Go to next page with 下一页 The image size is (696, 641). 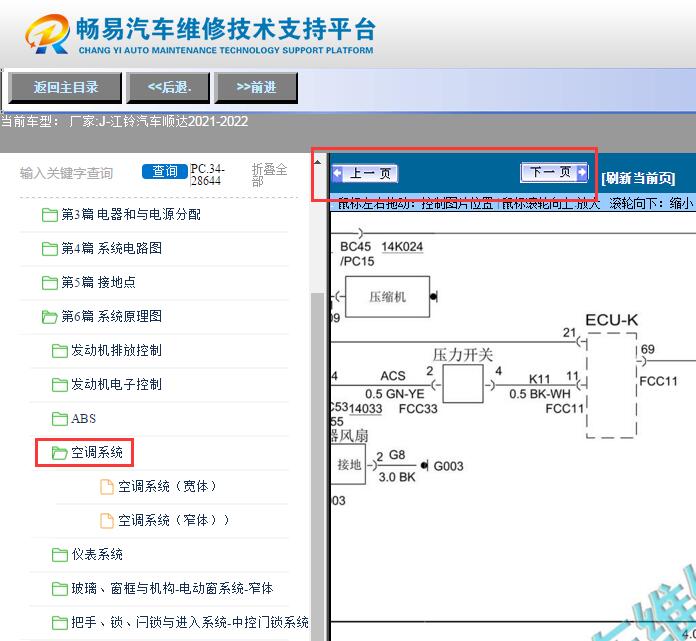554,172
